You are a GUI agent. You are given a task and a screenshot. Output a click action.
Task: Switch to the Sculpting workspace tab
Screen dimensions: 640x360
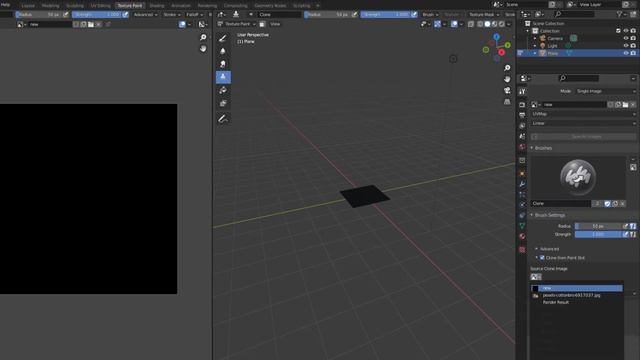point(75,6)
